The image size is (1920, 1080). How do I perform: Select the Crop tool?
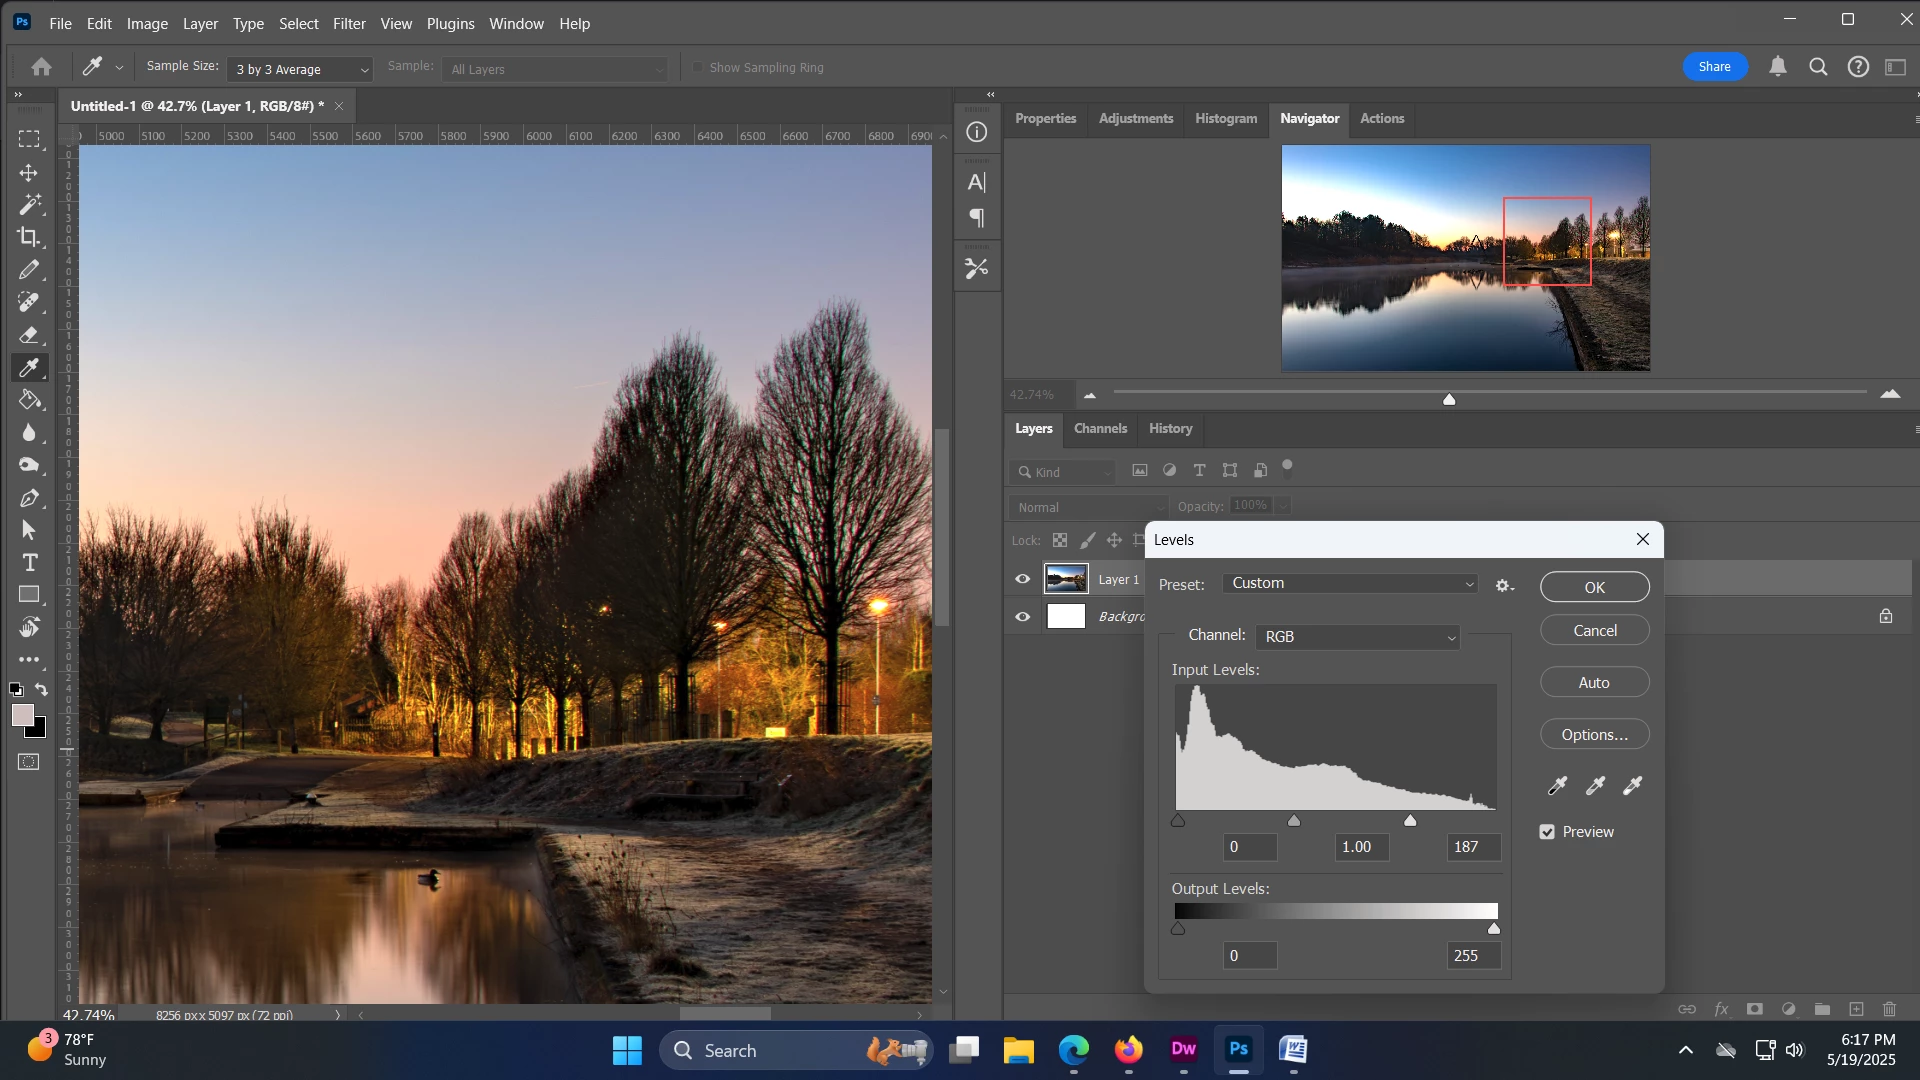pos(29,237)
